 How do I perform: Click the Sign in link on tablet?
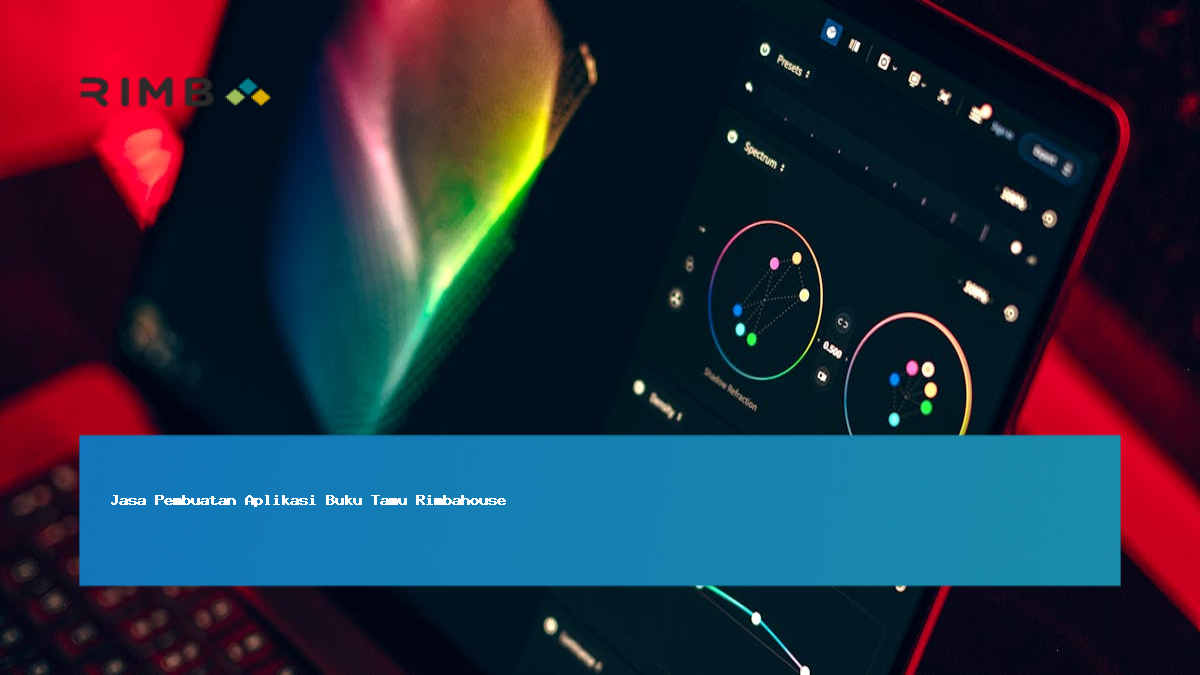[x=1002, y=129]
